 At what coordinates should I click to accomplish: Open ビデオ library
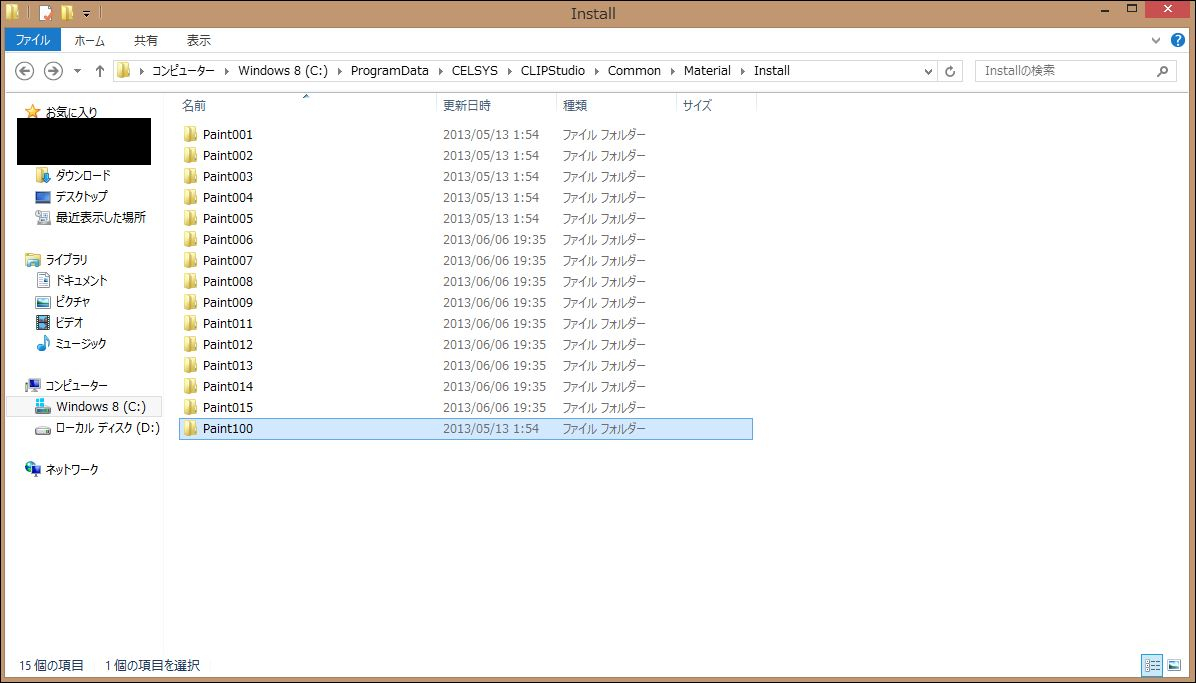coord(69,323)
